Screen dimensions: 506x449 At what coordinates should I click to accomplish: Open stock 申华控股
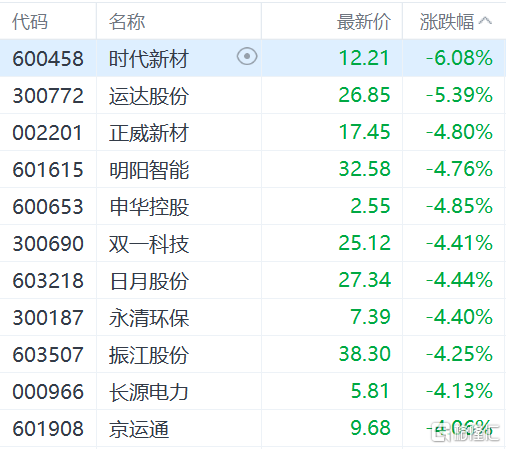pyautogui.click(x=149, y=207)
